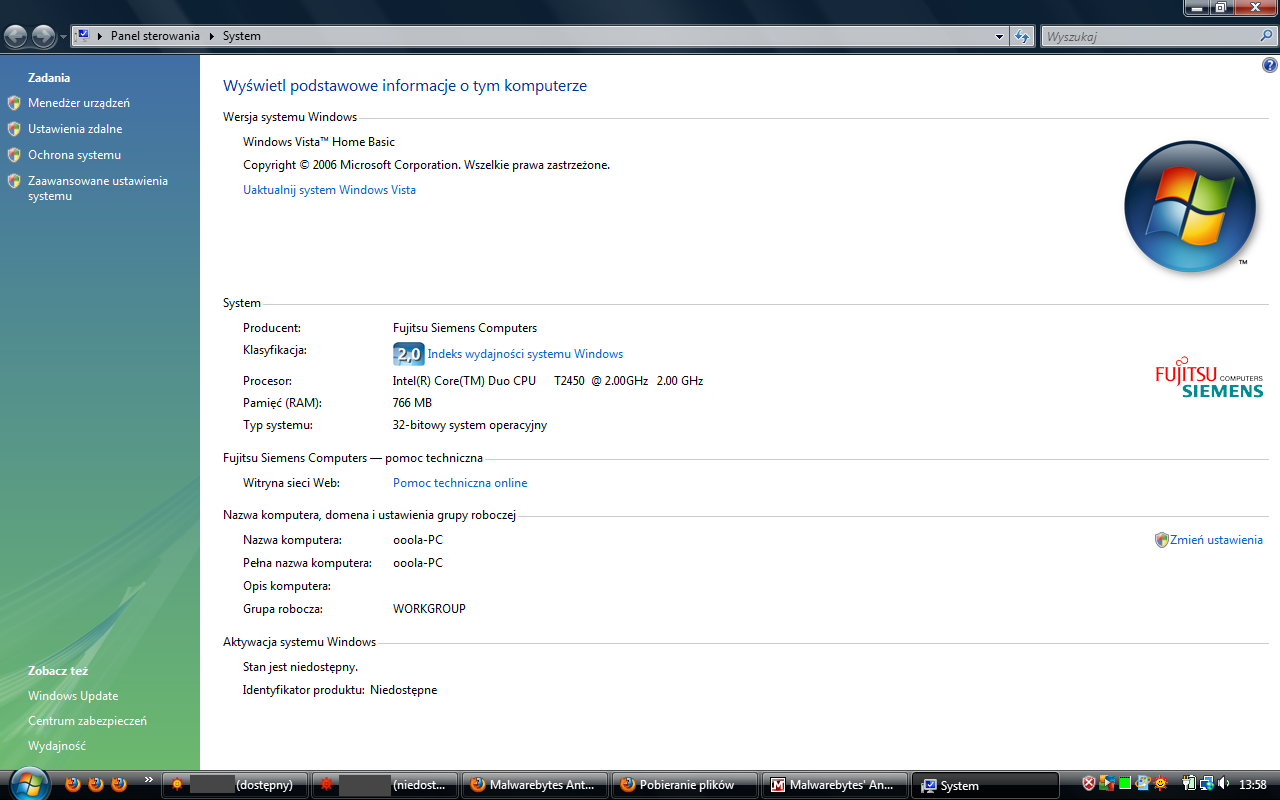Click the network connection tray icon
The height and width of the screenshot is (800, 1280).
tap(1207, 784)
